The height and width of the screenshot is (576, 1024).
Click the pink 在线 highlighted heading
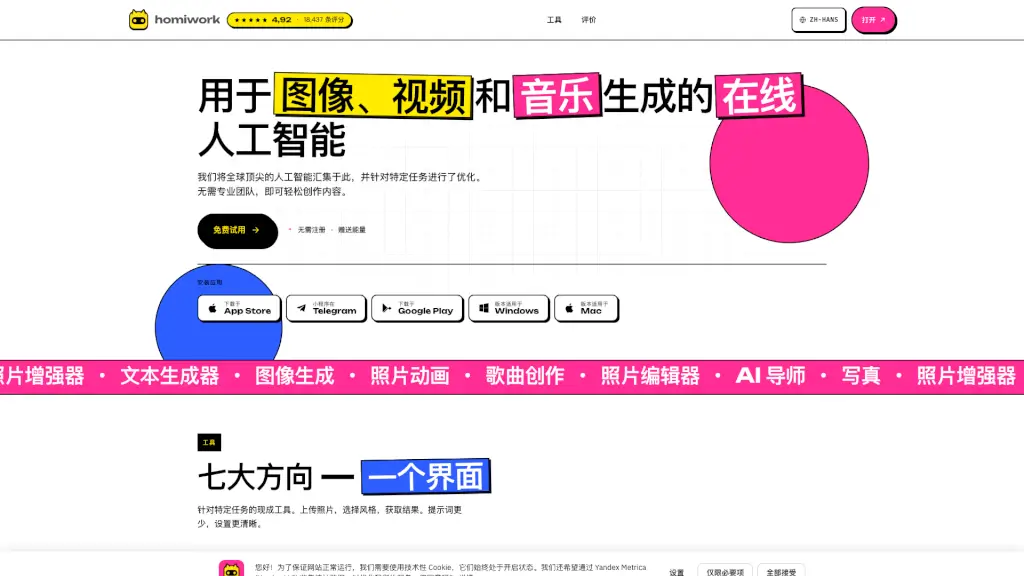pos(759,96)
